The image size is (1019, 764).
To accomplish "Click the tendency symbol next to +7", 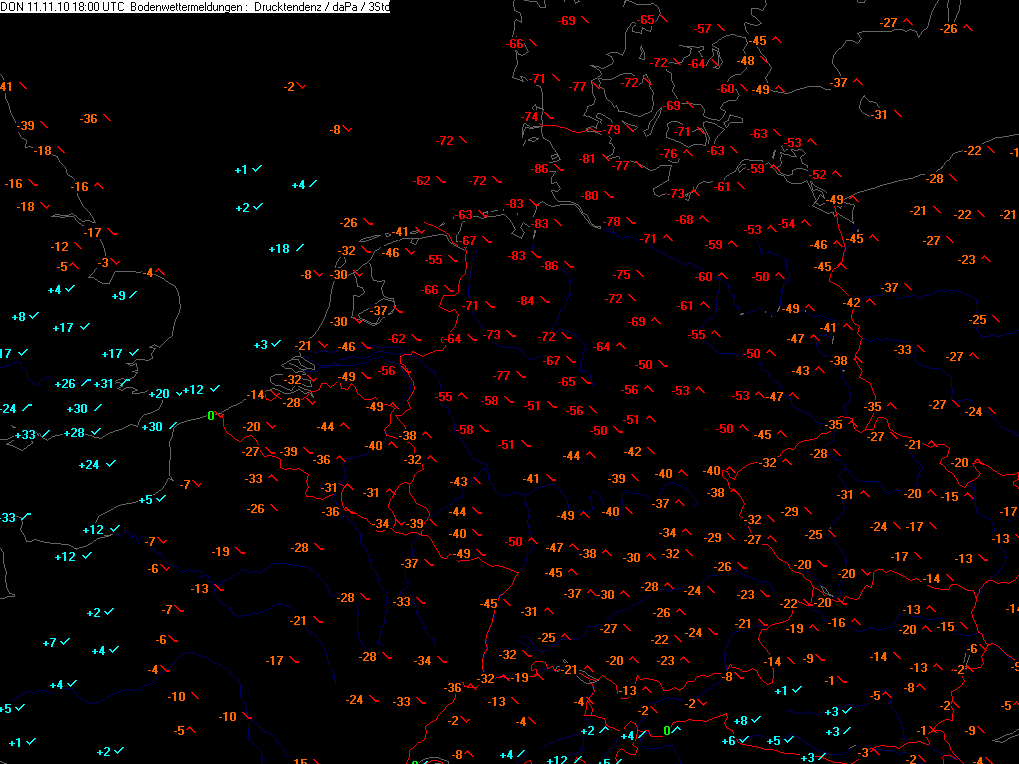I will (65, 641).
